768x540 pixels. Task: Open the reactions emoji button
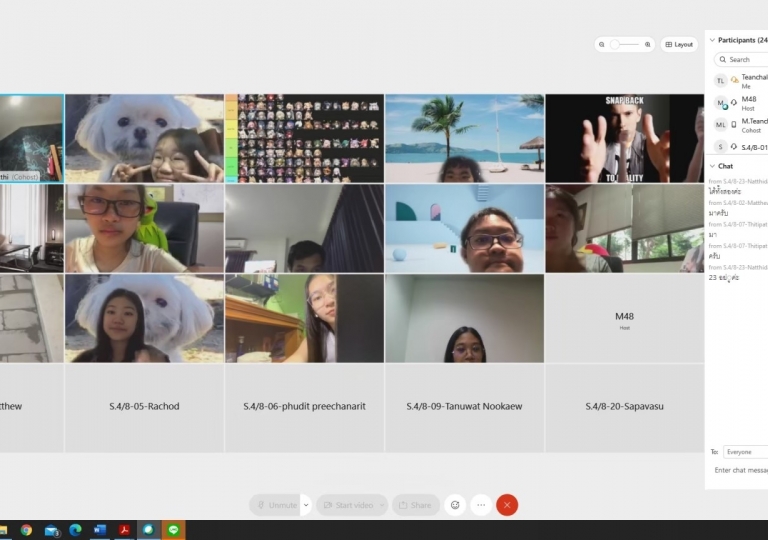455,505
